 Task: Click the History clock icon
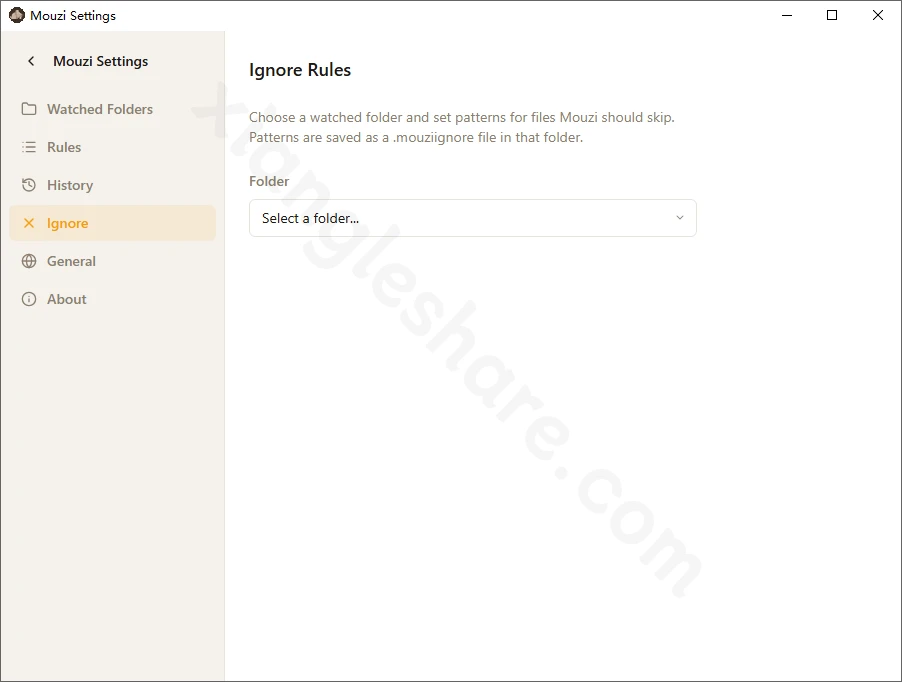pyautogui.click(x=29, y=185)
